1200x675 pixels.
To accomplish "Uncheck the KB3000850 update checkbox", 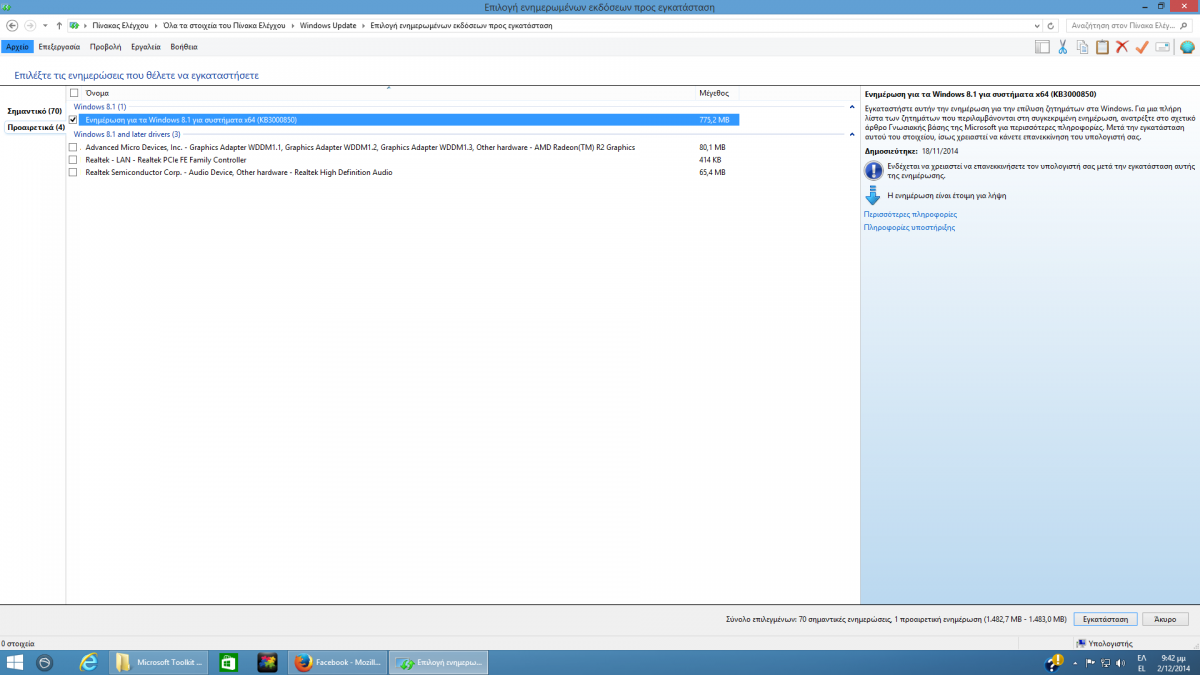I will (73, 120).
